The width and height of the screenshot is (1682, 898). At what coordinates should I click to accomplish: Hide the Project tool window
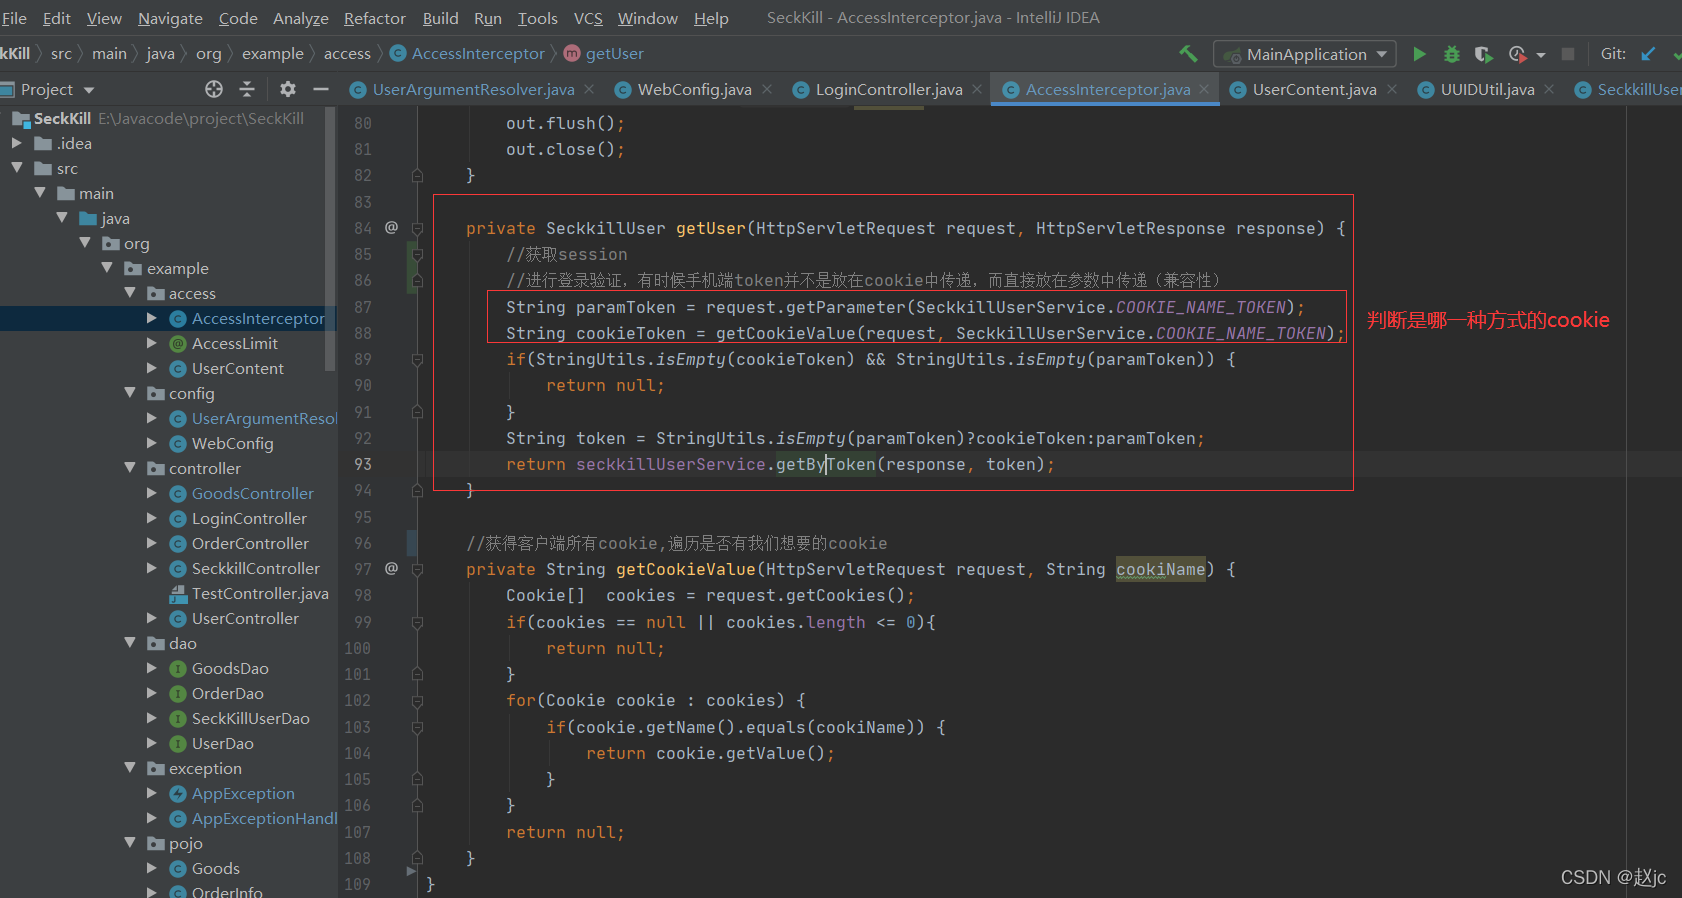321,89
